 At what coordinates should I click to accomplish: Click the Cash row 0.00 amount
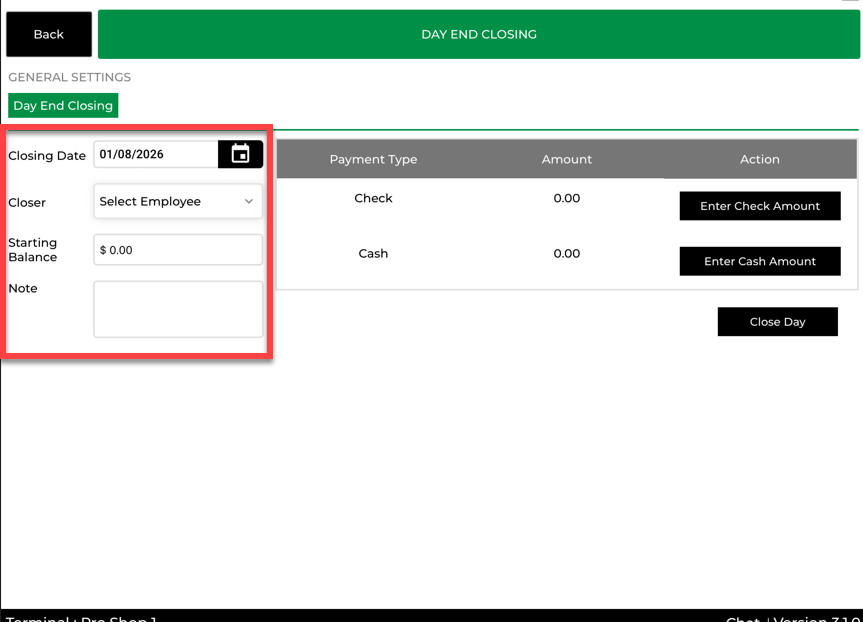coord(566,253)
